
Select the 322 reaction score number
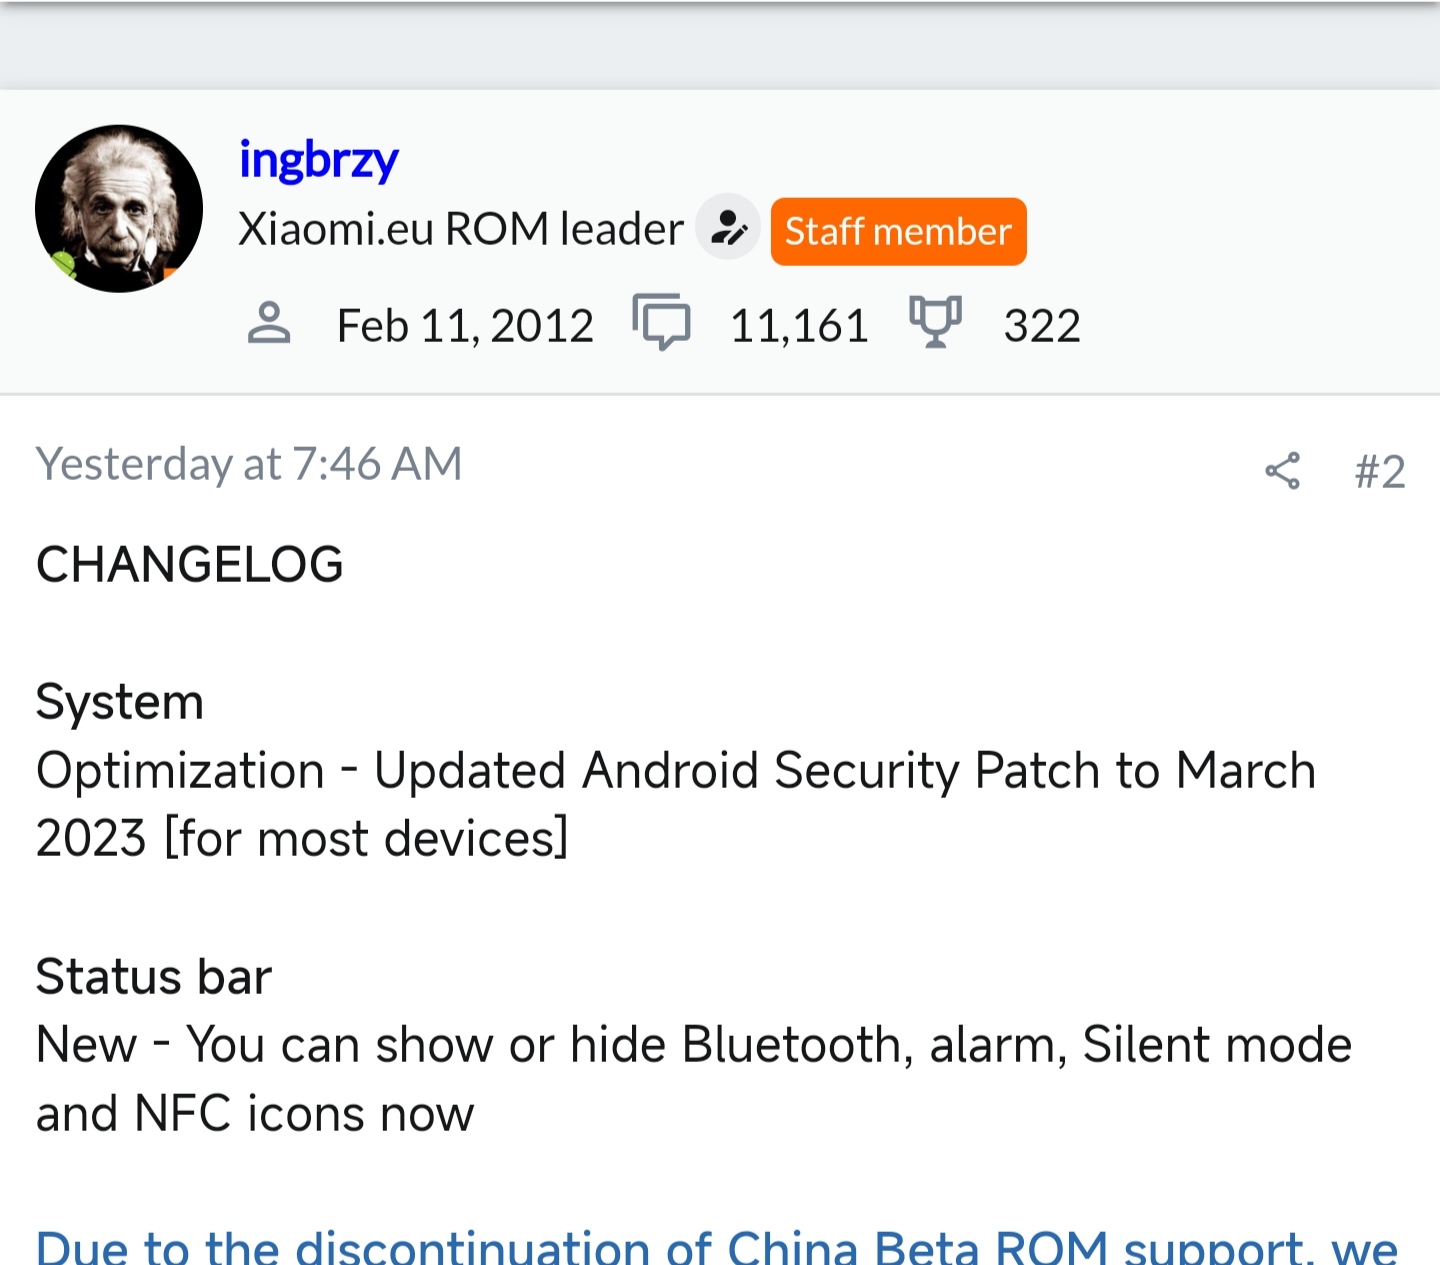coord(1042,326)
